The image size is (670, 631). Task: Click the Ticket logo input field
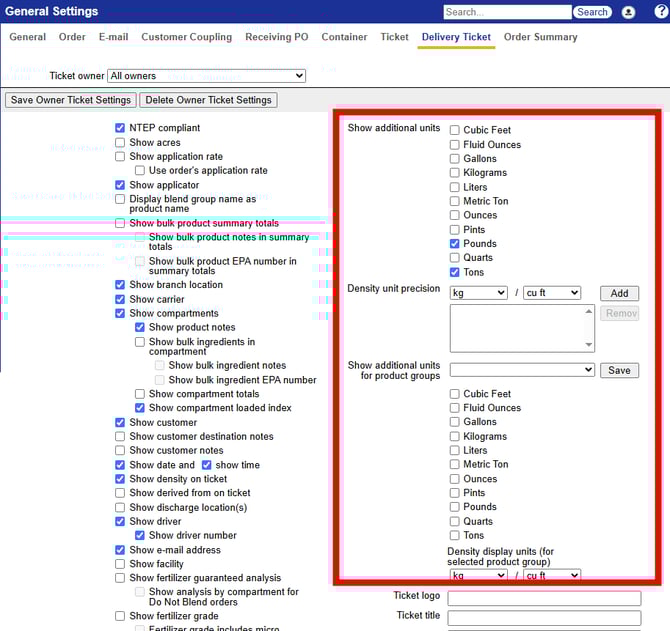544,598
